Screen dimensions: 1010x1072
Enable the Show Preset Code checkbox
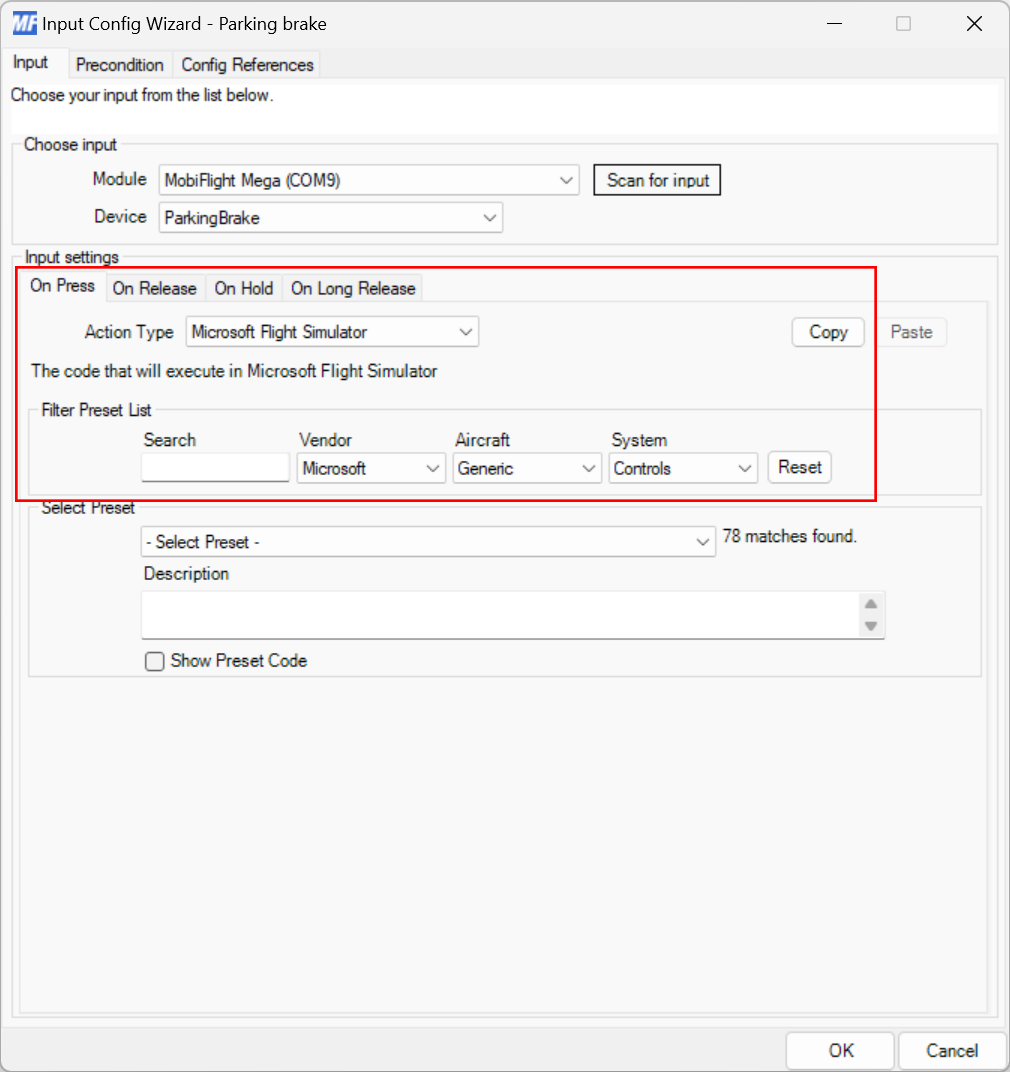(x=155, y=661)
